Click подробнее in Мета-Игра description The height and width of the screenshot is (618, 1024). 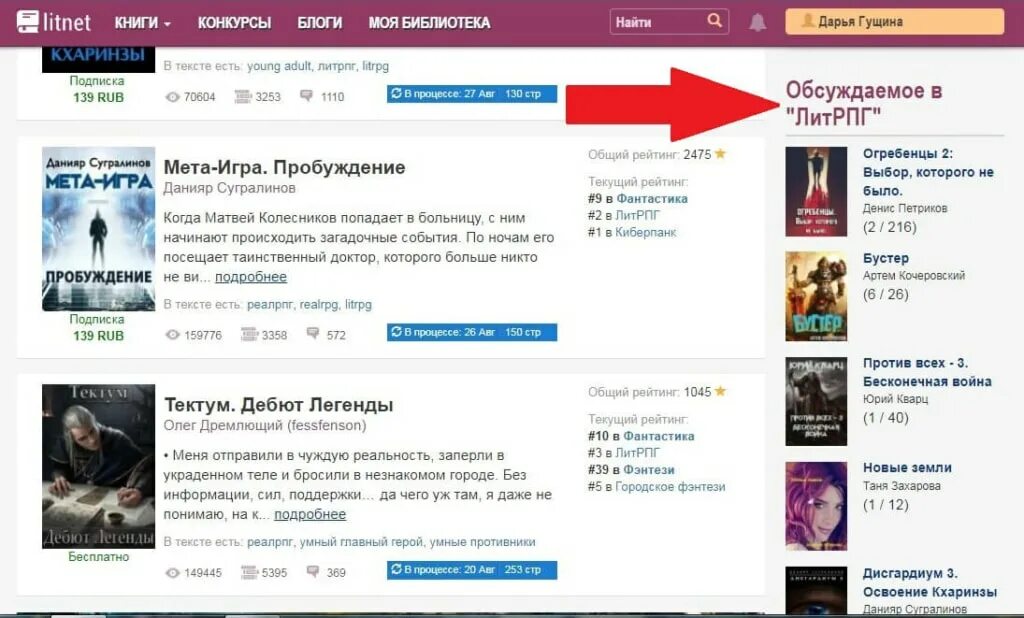coord(251,277)
